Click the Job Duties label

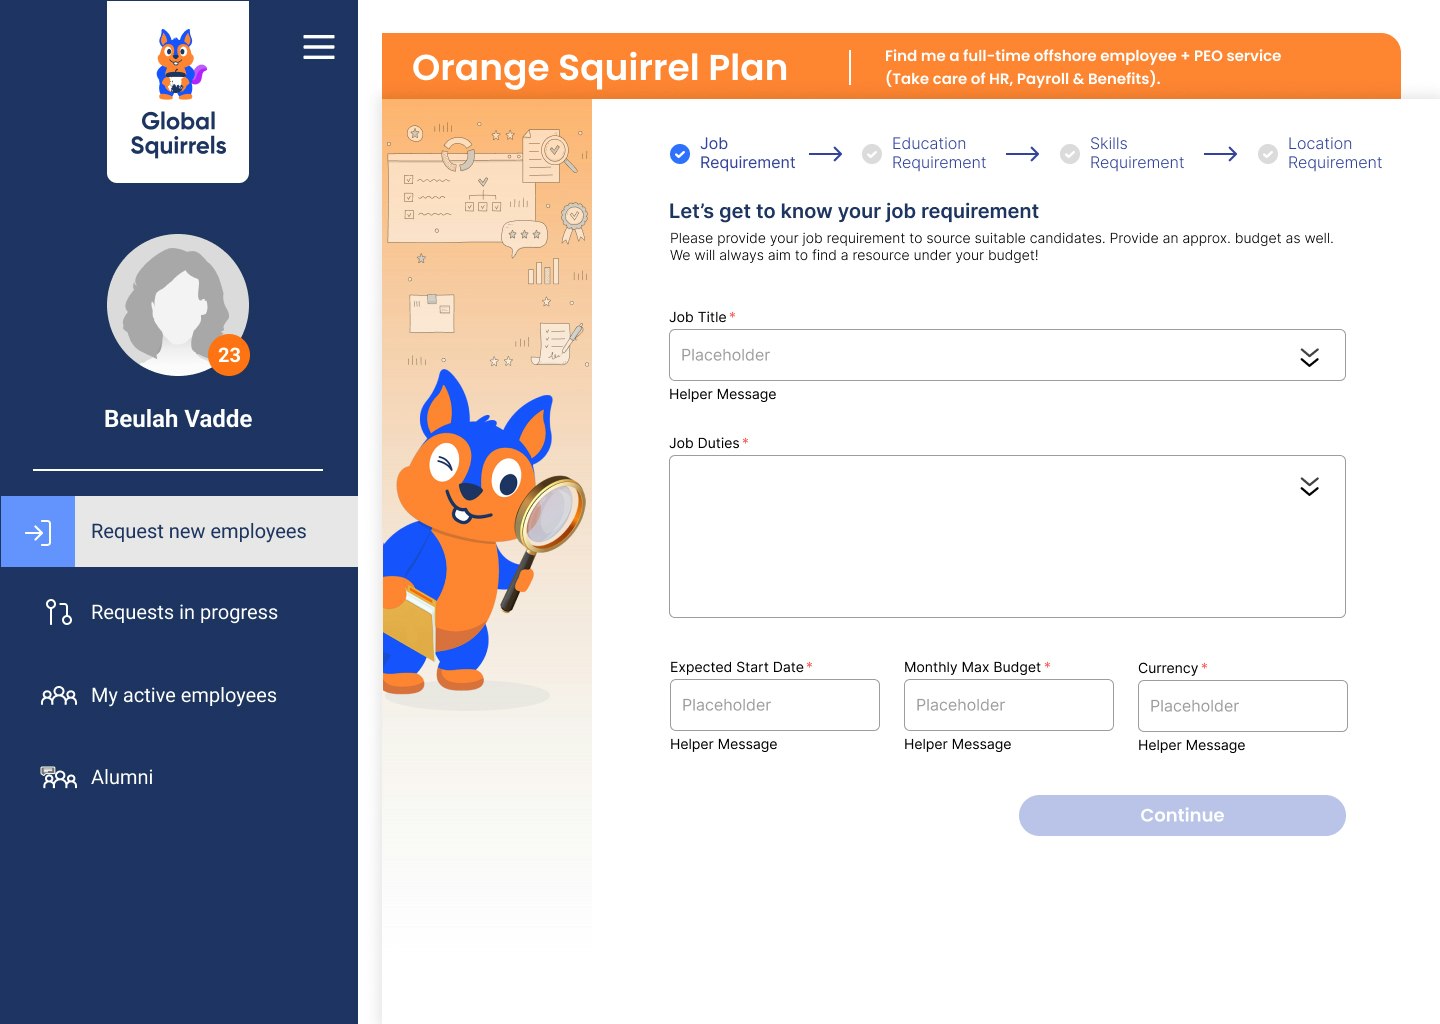point(705,443)
